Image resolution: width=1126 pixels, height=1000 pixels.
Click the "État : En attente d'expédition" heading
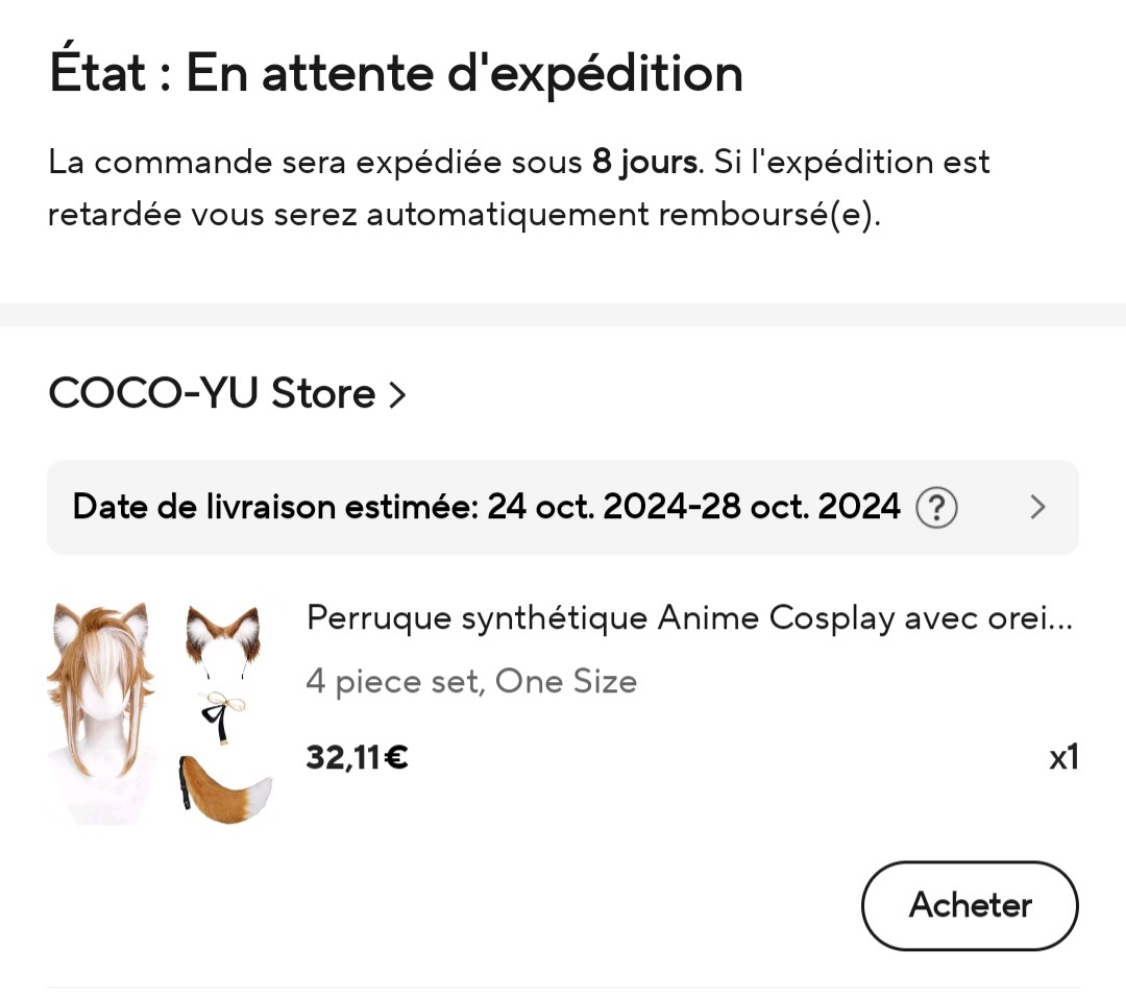[x=396, y=73]
